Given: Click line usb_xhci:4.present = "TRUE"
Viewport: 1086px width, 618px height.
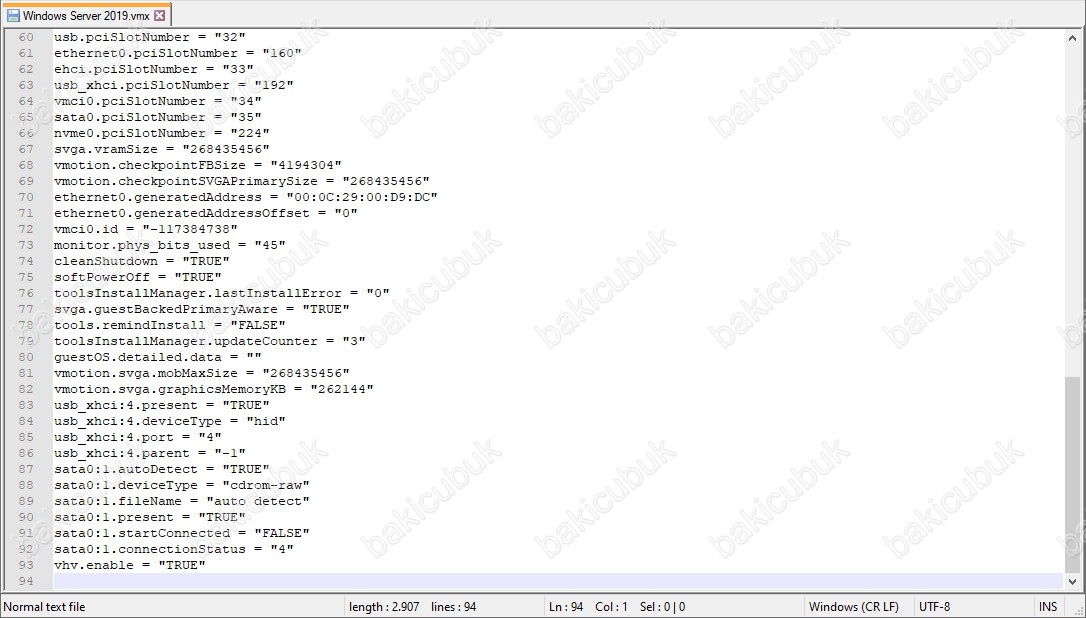Looking at the screenshot, I should click(x=161, y=405).
